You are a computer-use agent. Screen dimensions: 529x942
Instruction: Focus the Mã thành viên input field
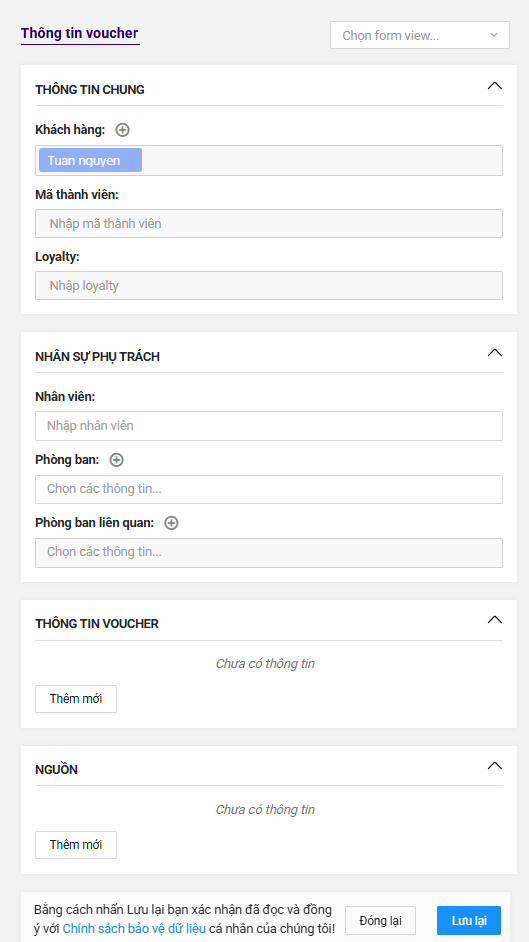(269, 223)
